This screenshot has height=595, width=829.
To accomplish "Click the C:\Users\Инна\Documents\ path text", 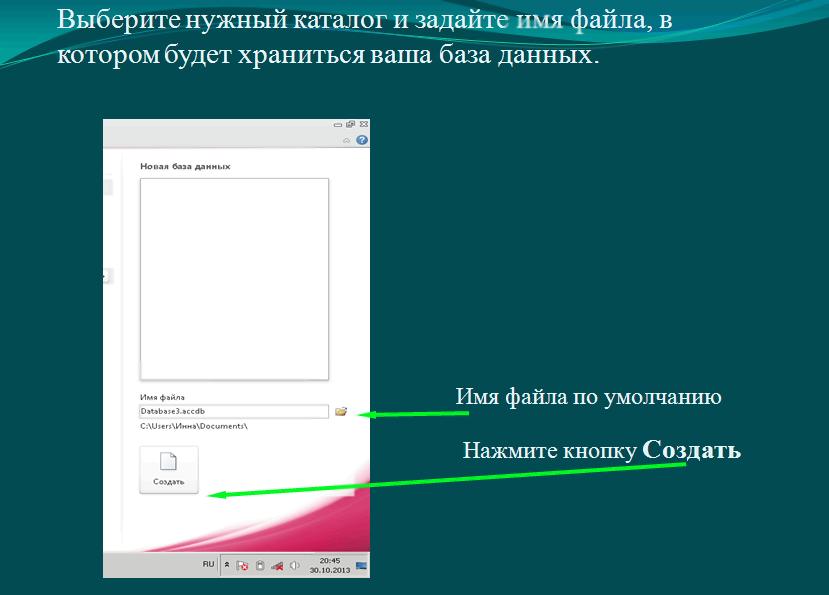I will coord(193,426).
